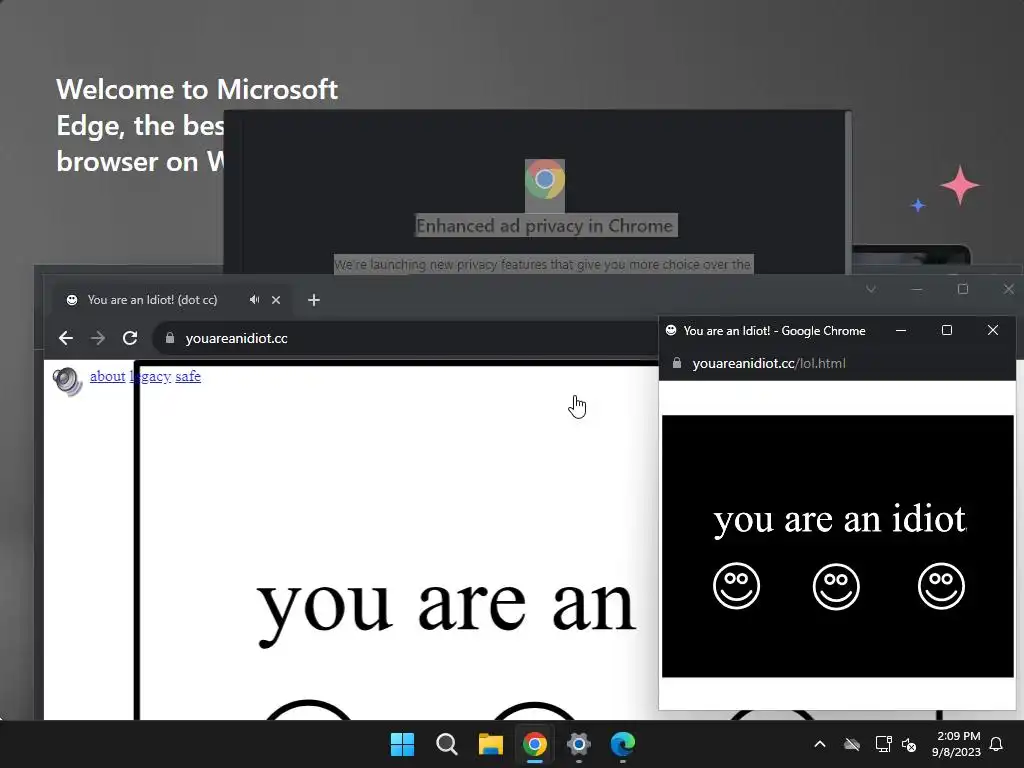Screen dimensions: 1024x768
Task: Click 'you are an idiot' text in popup
Action: [x=839, y=521]
